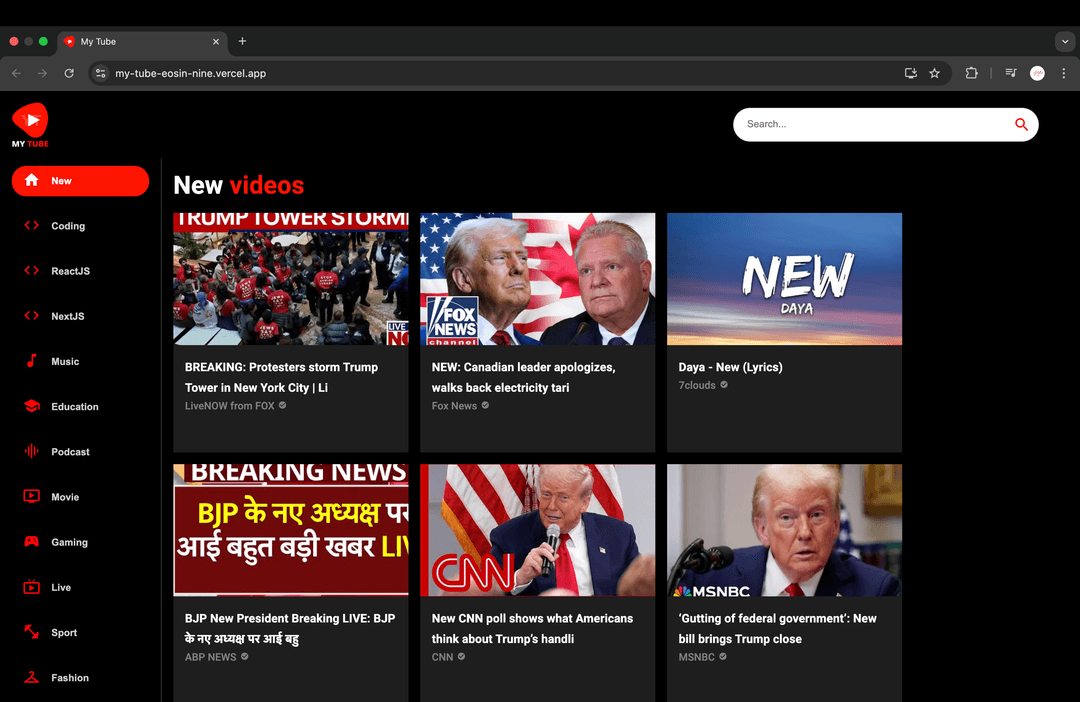Reload the page with browser refresh icon
This screenshot has width=1080, height=702.
click(x=69, y=73)
